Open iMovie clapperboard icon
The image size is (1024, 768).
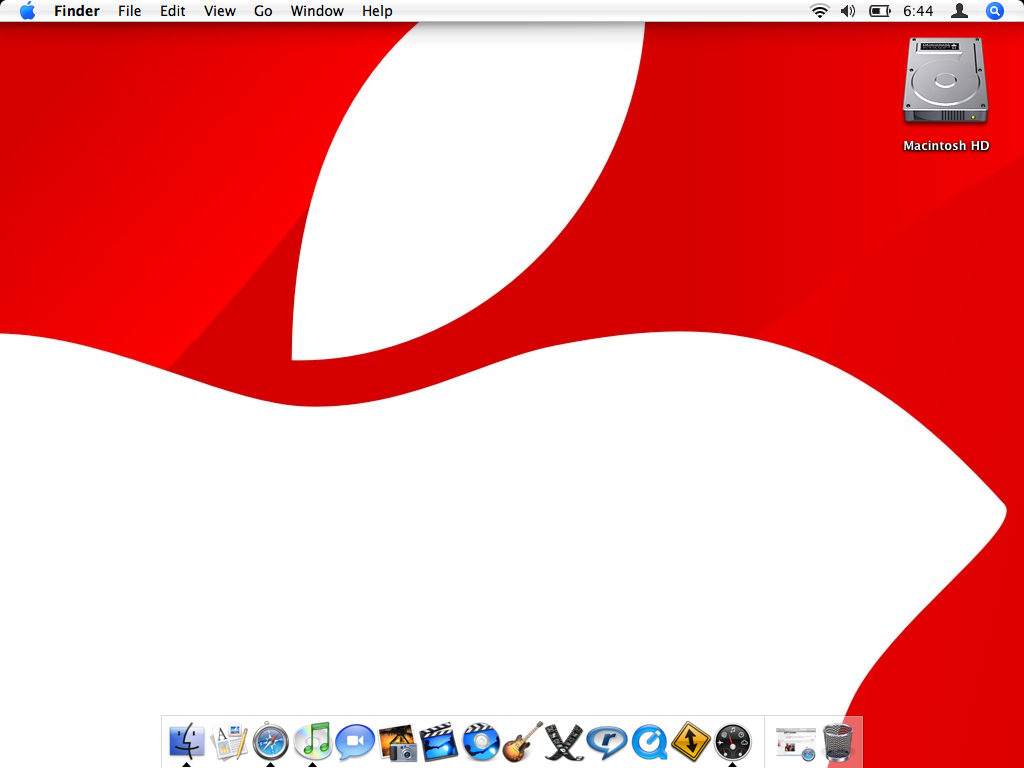click(x=438, y=742)
